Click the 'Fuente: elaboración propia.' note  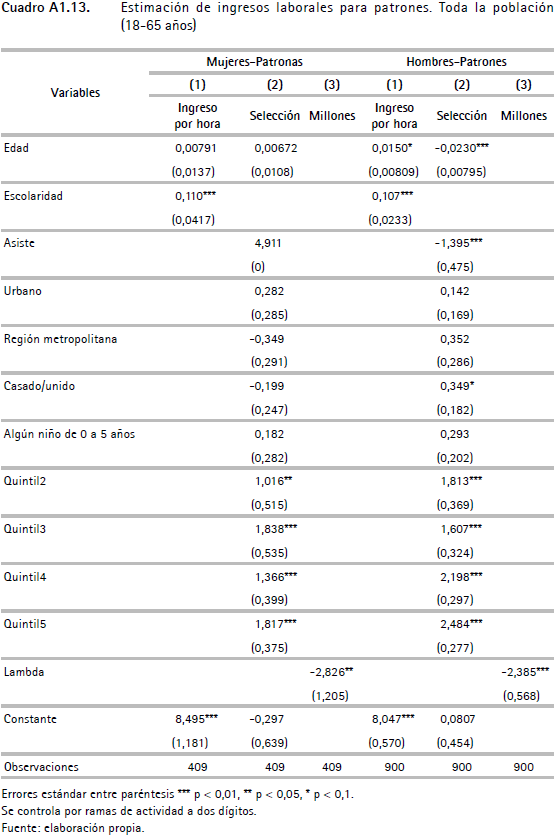click(73, 828)
